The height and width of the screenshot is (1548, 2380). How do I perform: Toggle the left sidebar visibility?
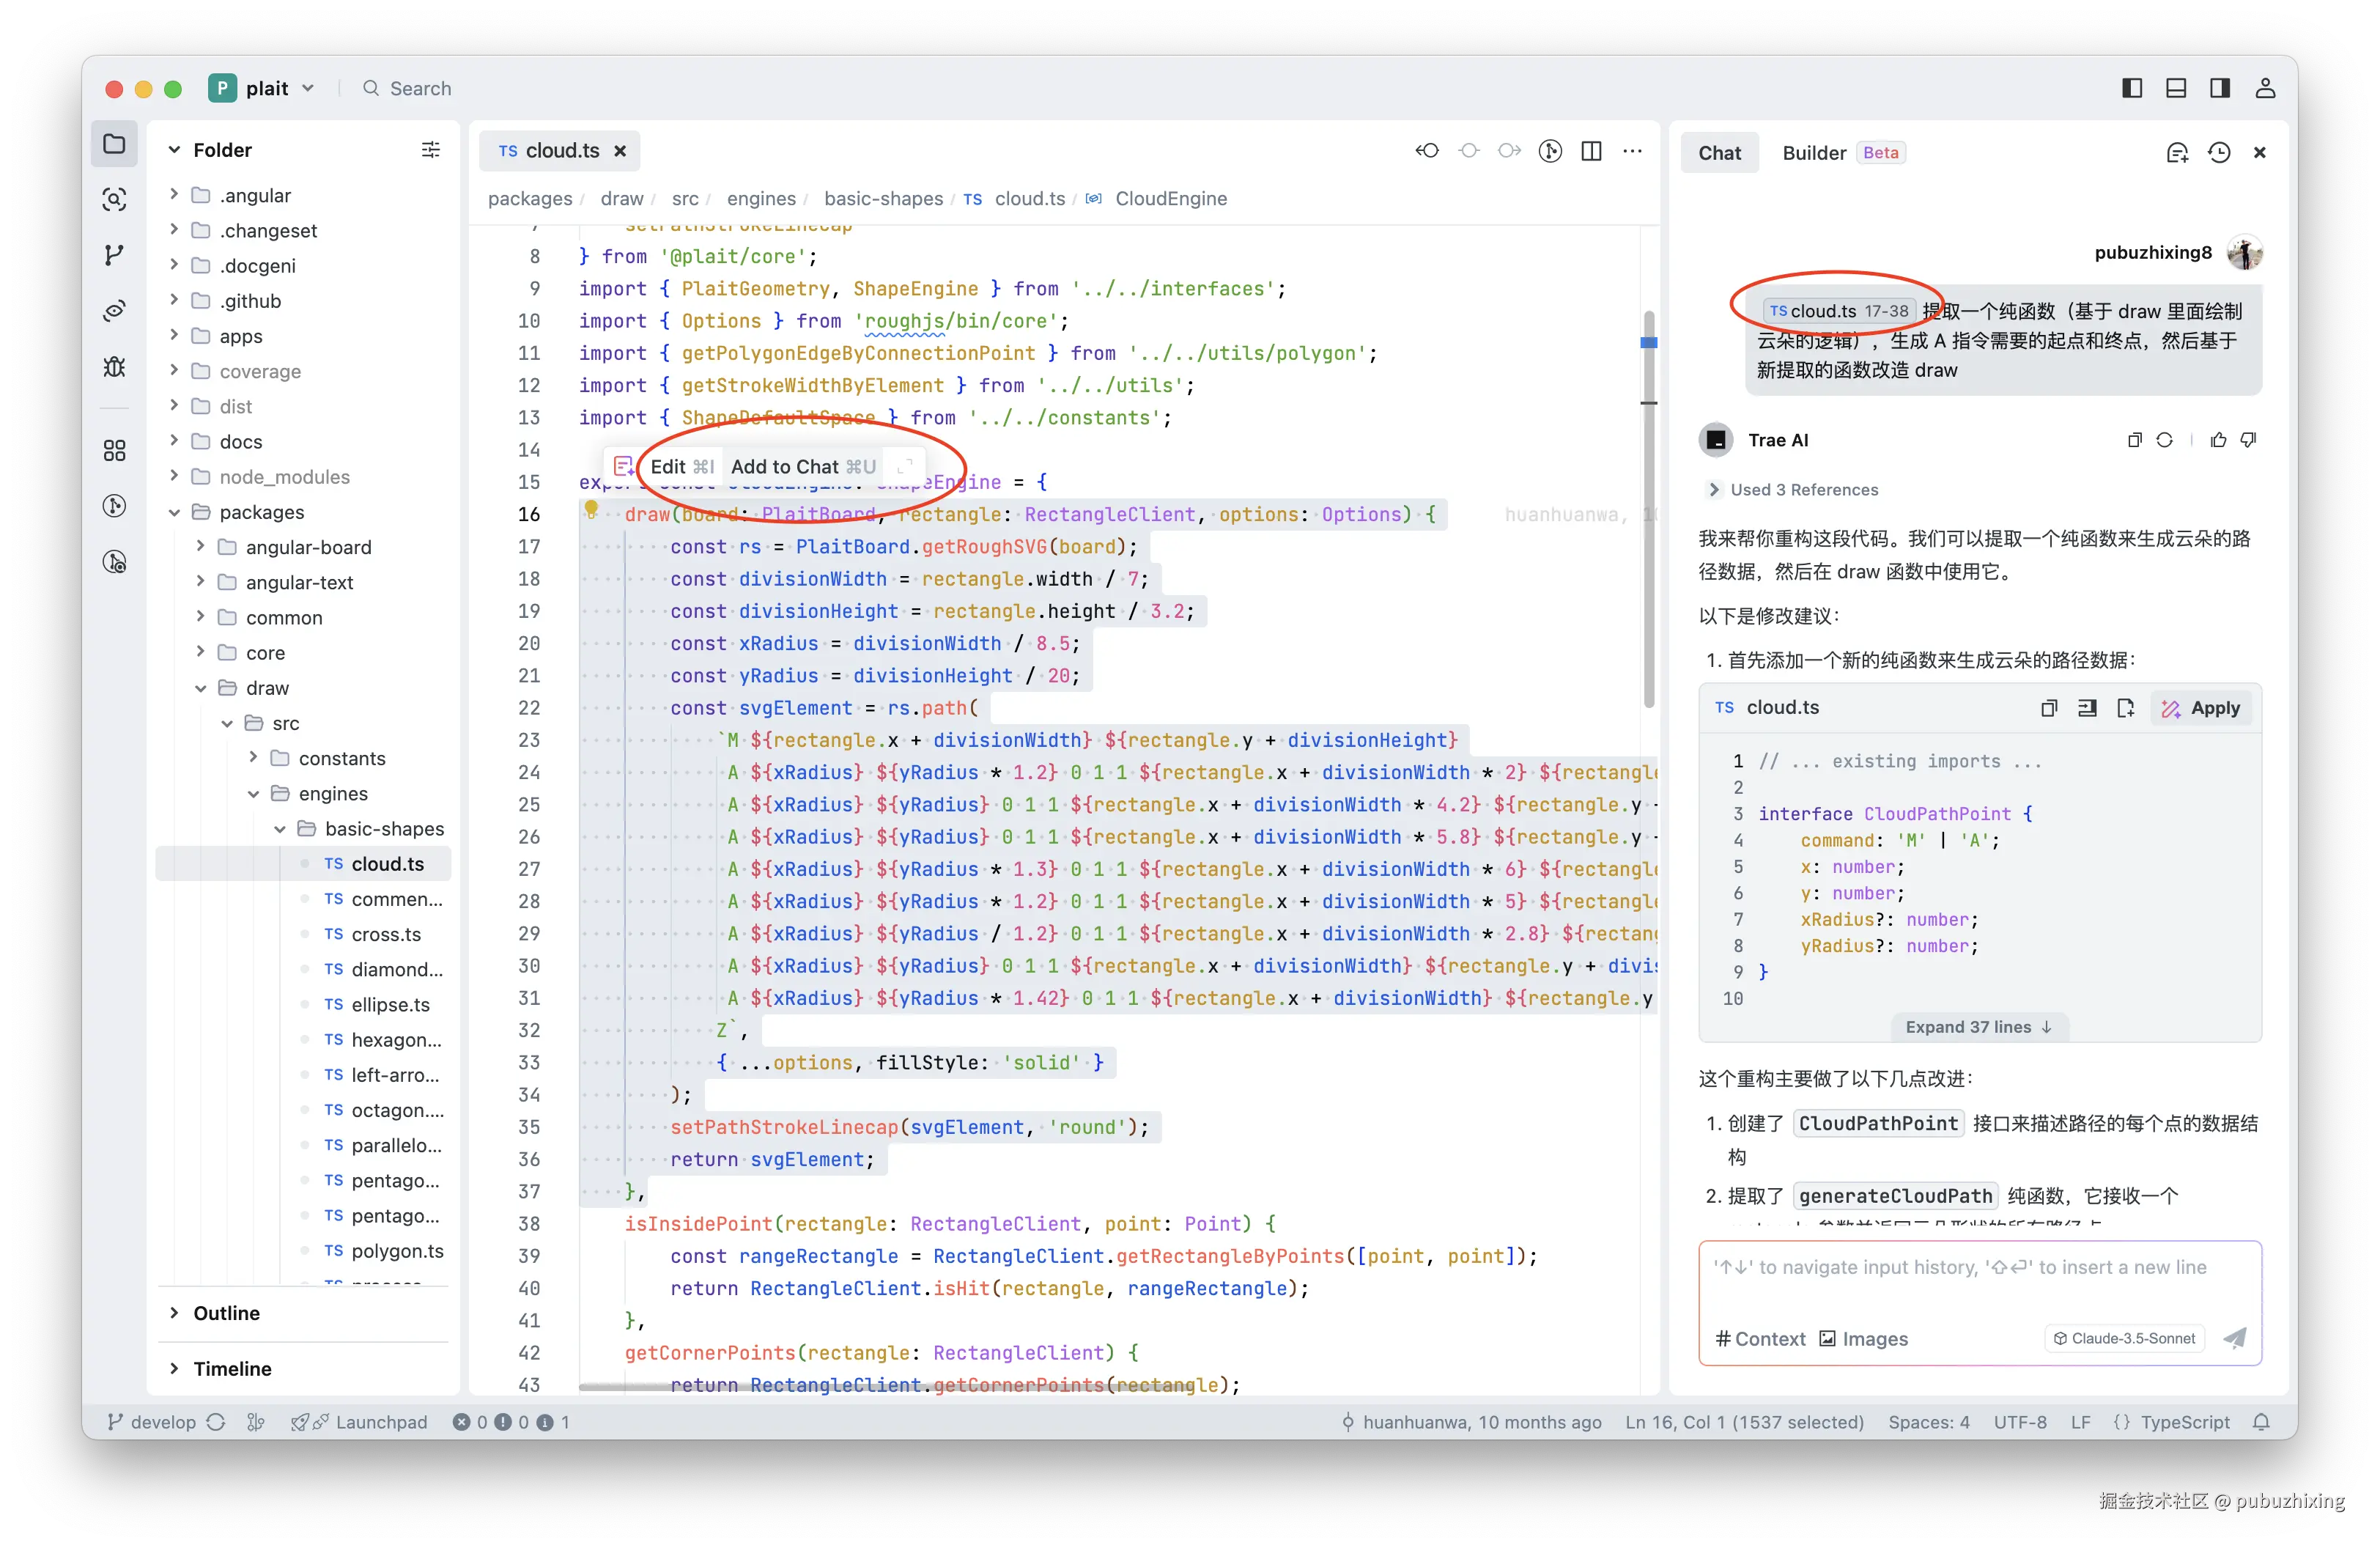click(x=2131, y=88)
